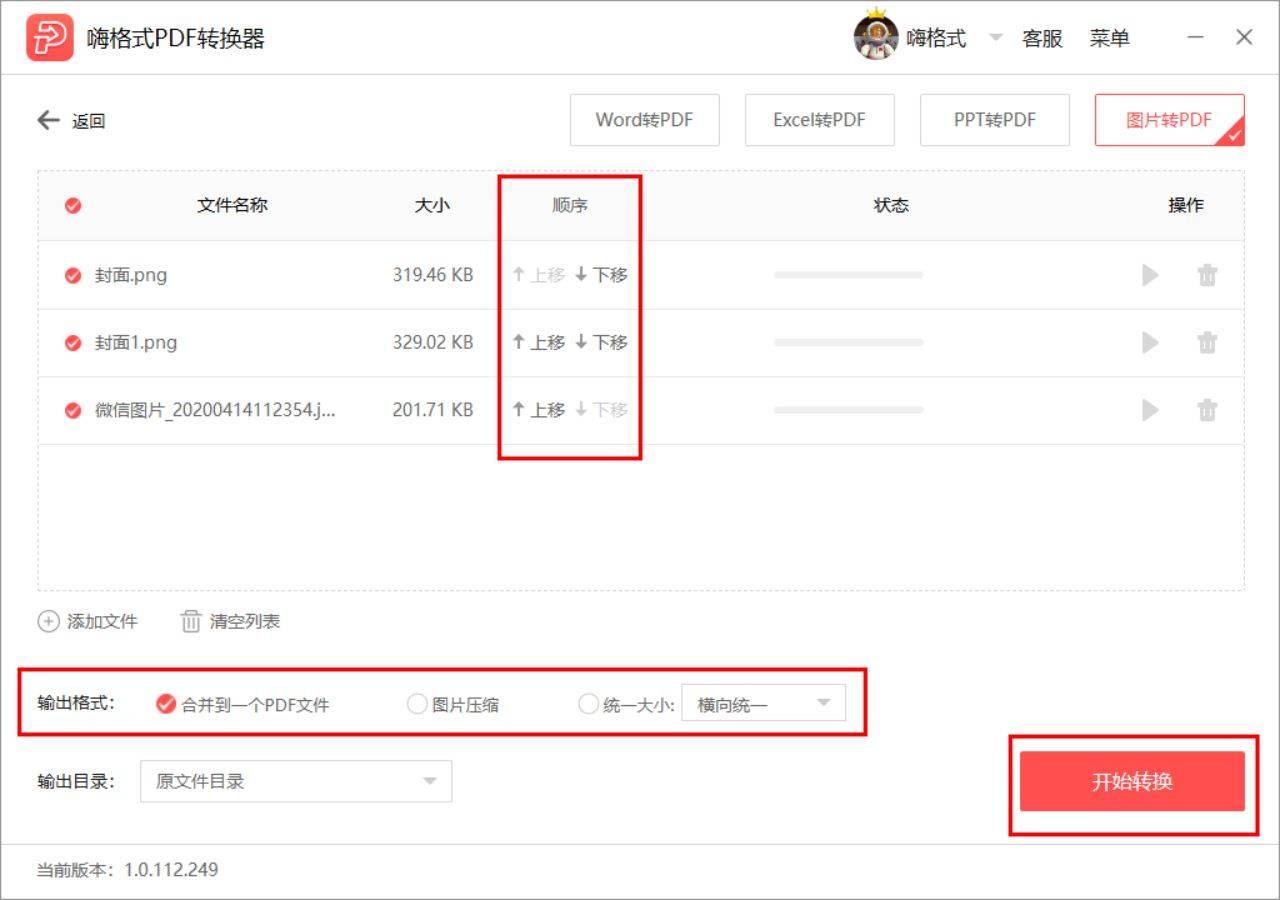The height and width of the screenshot is (900, 1280).
Task: Select the 图片压缩 radio option
Action: [417, 704]
